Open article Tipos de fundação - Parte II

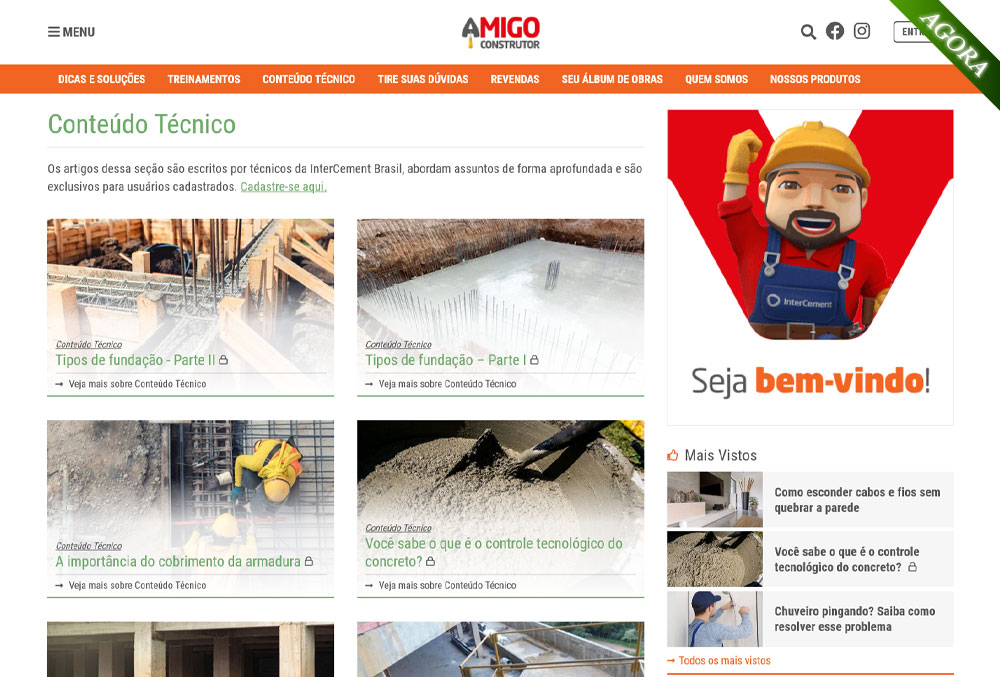(135, 360)
